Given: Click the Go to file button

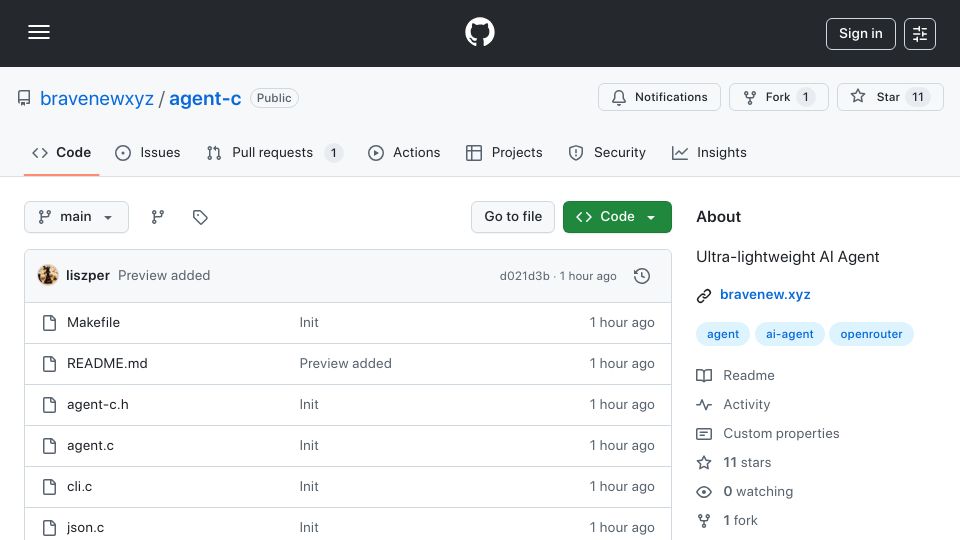Looking at the screenshot, I should [x=513, y=217].
